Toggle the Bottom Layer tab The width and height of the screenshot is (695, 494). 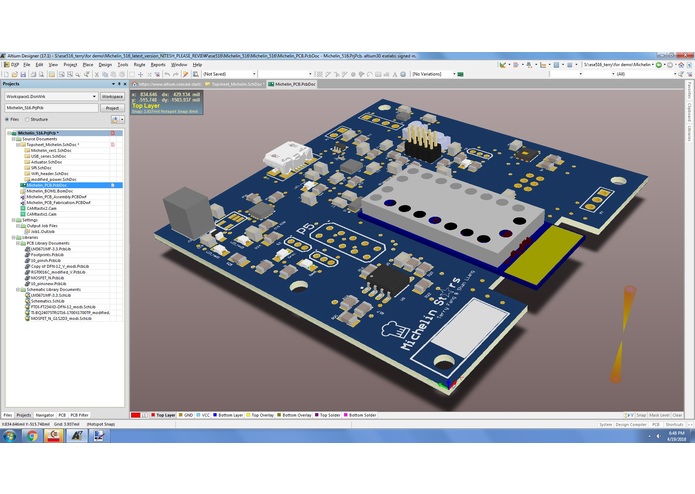pyautogui.click(x=228, y=415)
